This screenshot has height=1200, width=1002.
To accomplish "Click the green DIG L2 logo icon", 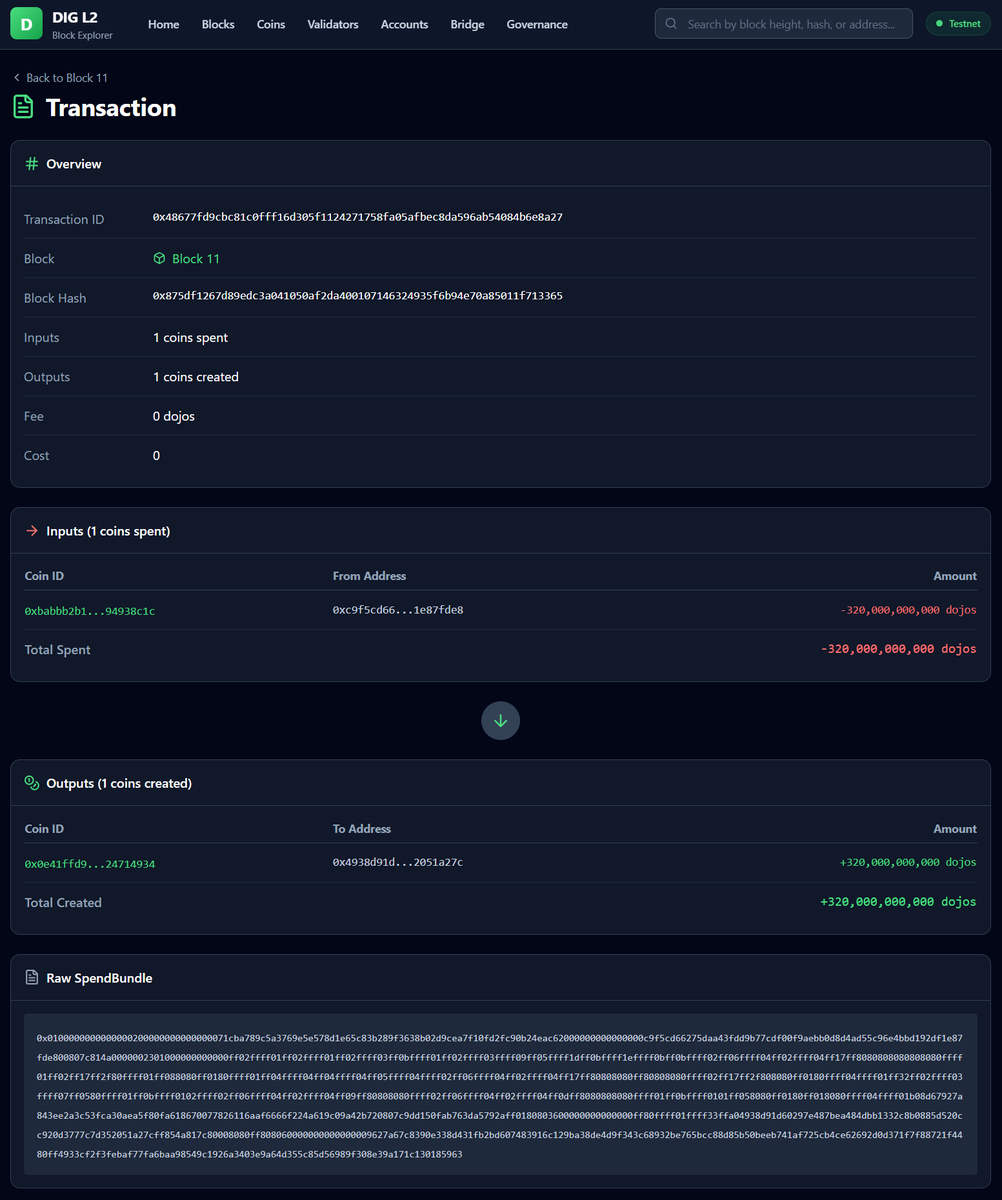I will click(26, 23).
